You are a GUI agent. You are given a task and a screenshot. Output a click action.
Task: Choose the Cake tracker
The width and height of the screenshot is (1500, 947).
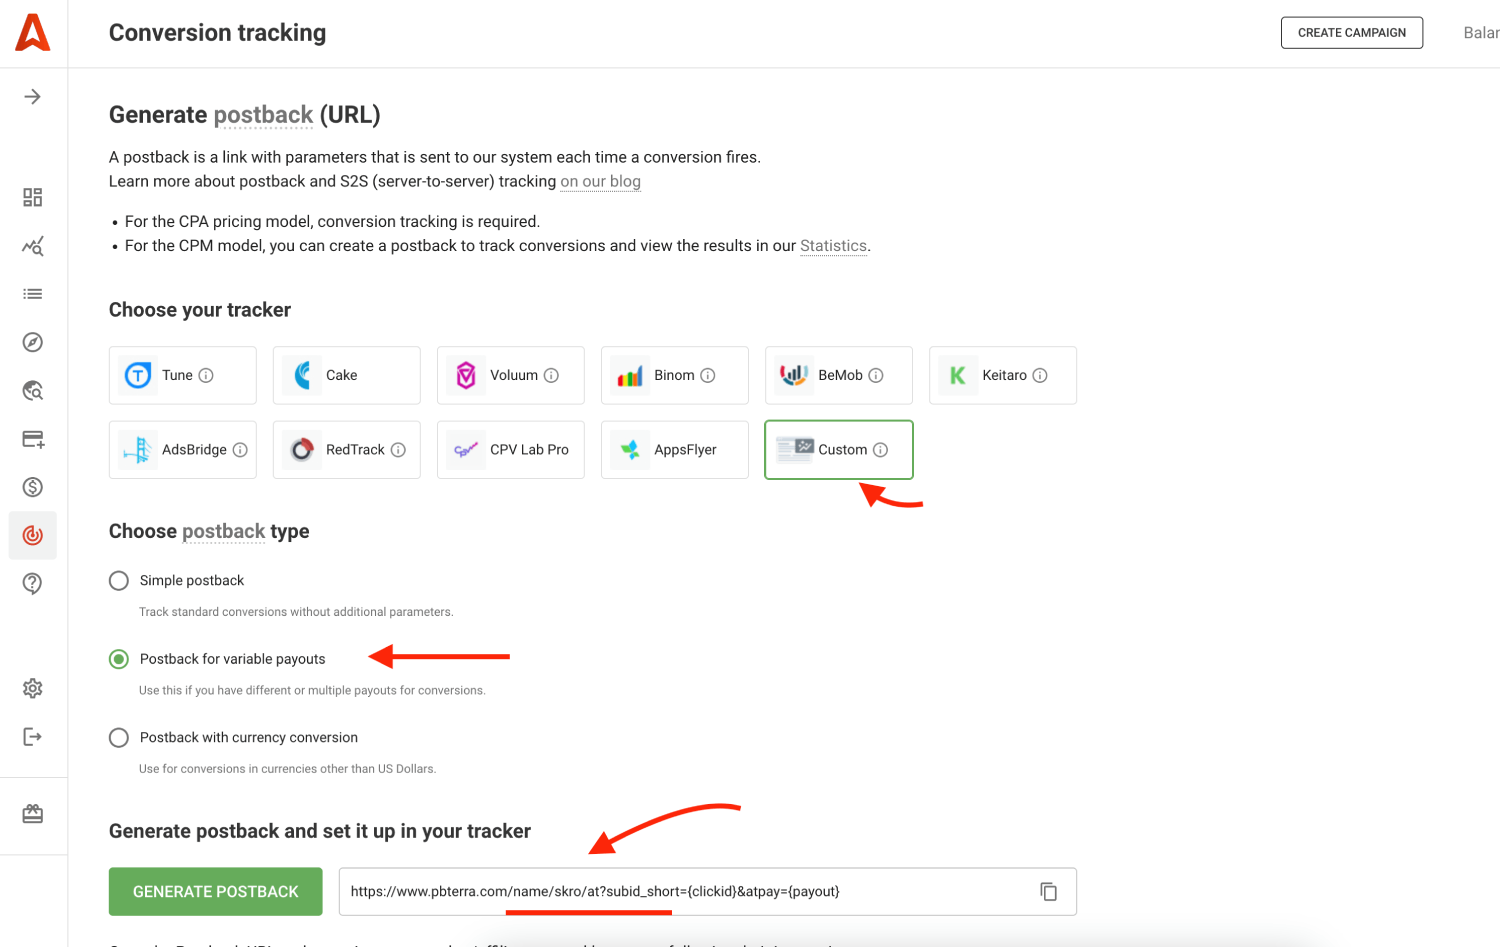pos(347,375)
